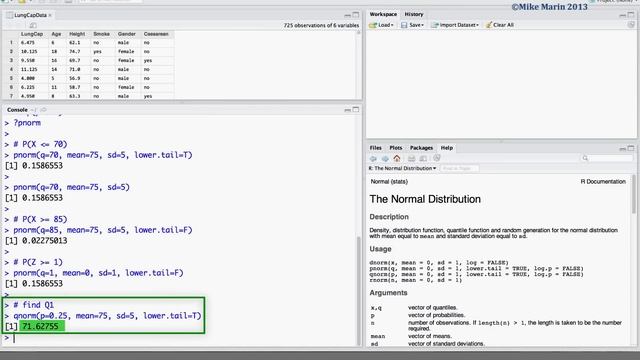Open the Packages tab
The image size is (640, 360).
pos(421,148)
